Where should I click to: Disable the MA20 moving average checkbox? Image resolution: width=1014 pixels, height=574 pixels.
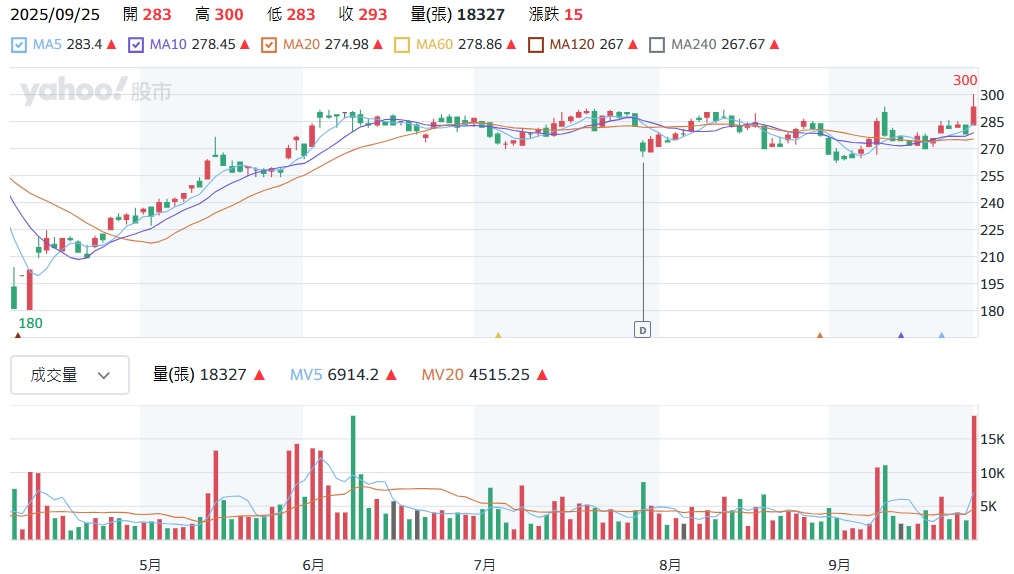268,45
